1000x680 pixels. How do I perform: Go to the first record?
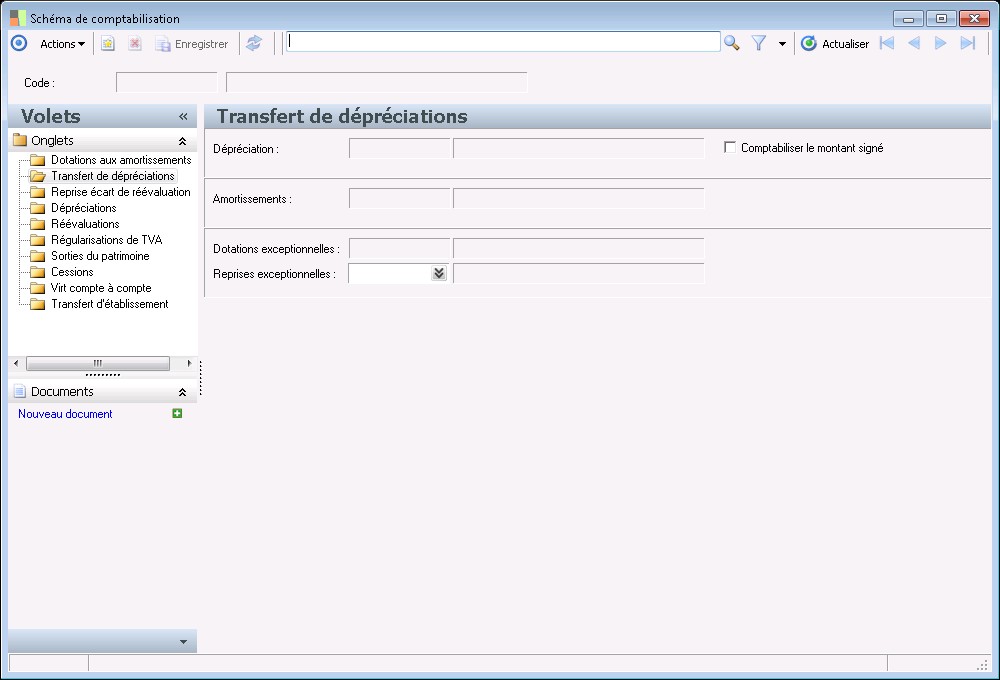(886, 43)
